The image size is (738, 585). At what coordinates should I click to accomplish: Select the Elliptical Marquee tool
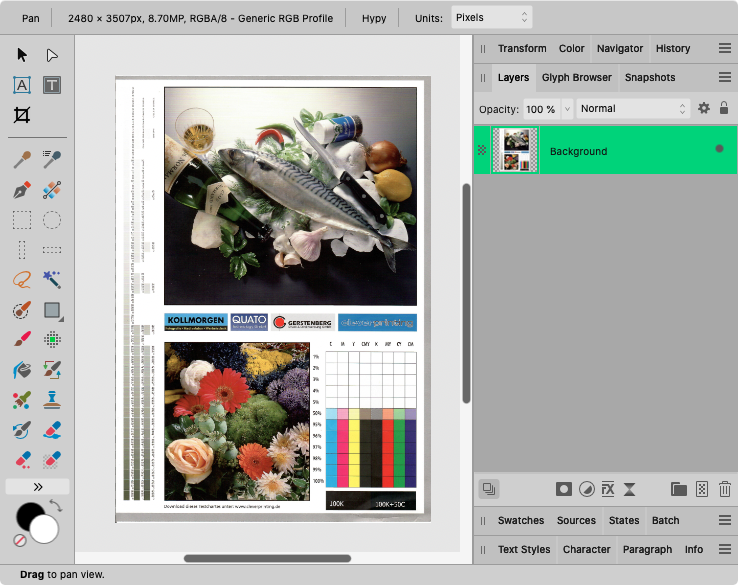click(x=52, y=220)
